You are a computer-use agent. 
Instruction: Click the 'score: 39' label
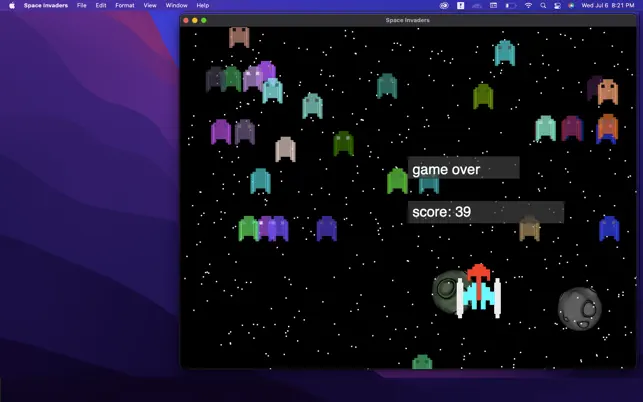pos(442,212)
